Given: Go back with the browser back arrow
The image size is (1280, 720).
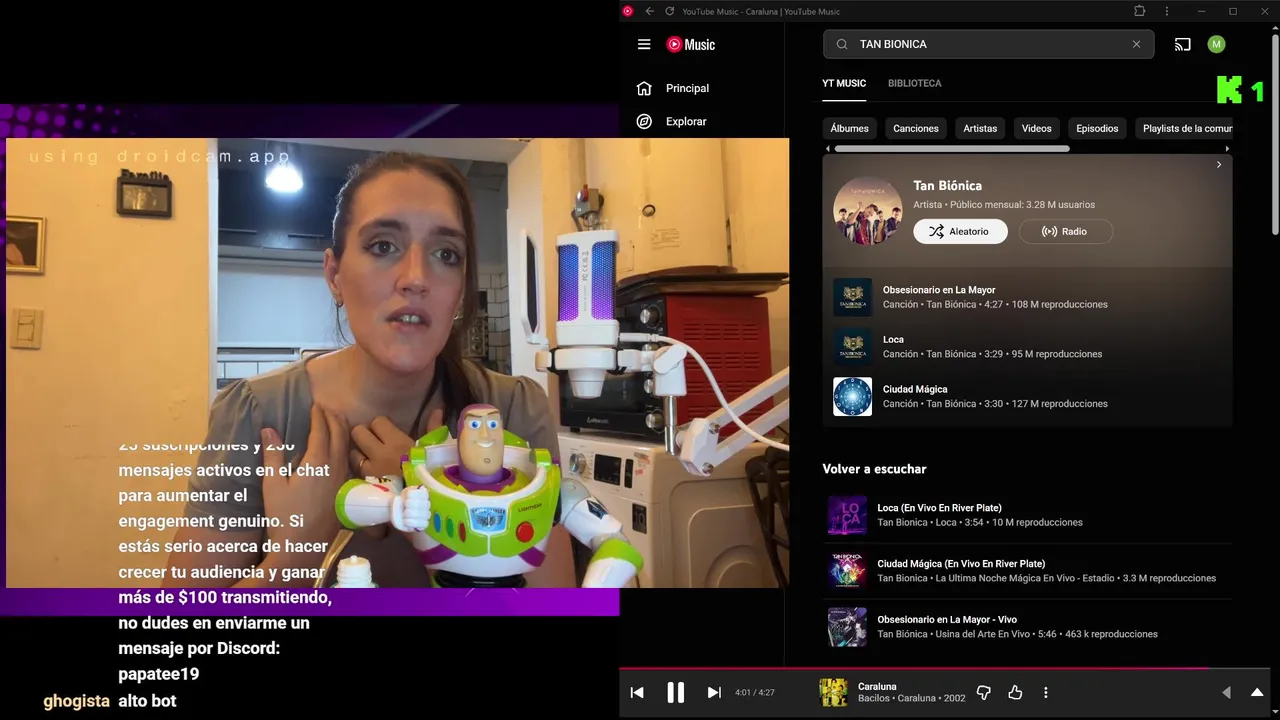Looking at the screenshot, I should [650, 11].
